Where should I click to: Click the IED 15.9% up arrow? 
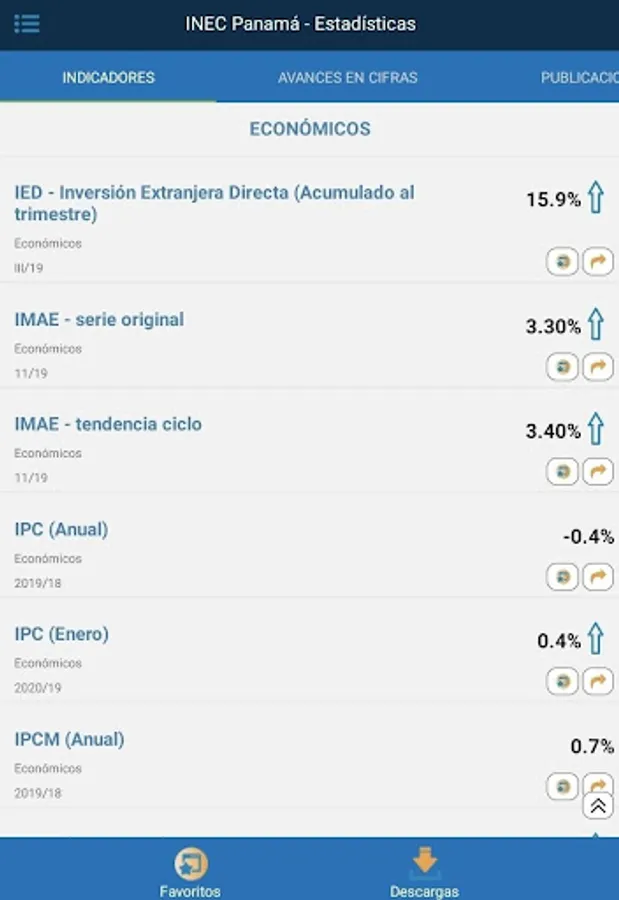point(596,198)
